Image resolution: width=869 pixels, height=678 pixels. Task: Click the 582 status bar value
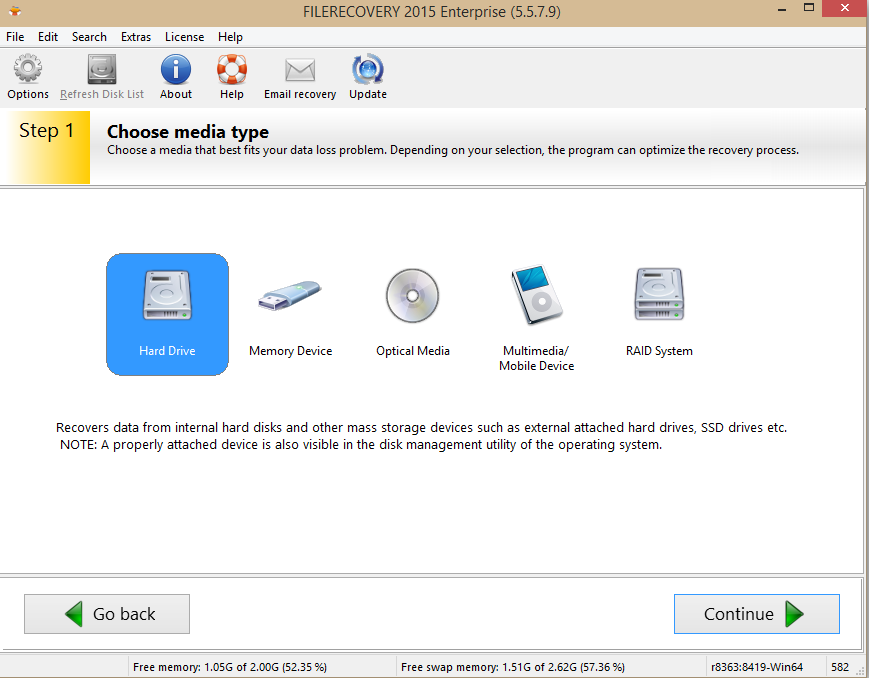[x=840, y=667]
